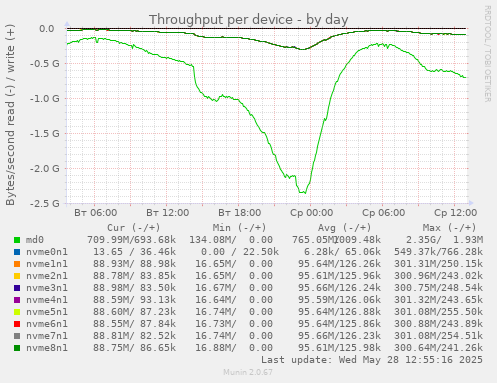497x383 pixels.
Task: Click the md0 green legend swatch
Action: point(17,240)
